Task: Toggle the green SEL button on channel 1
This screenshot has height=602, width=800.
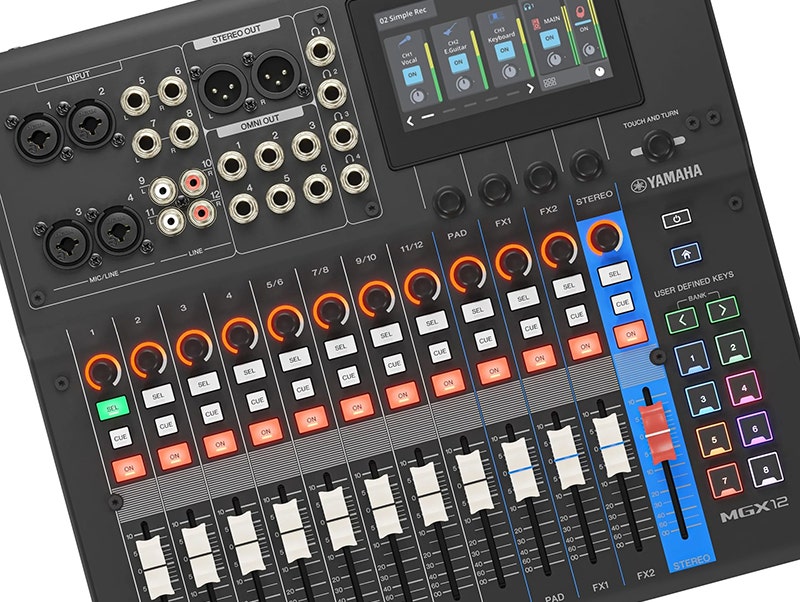Action: [112, 408]
